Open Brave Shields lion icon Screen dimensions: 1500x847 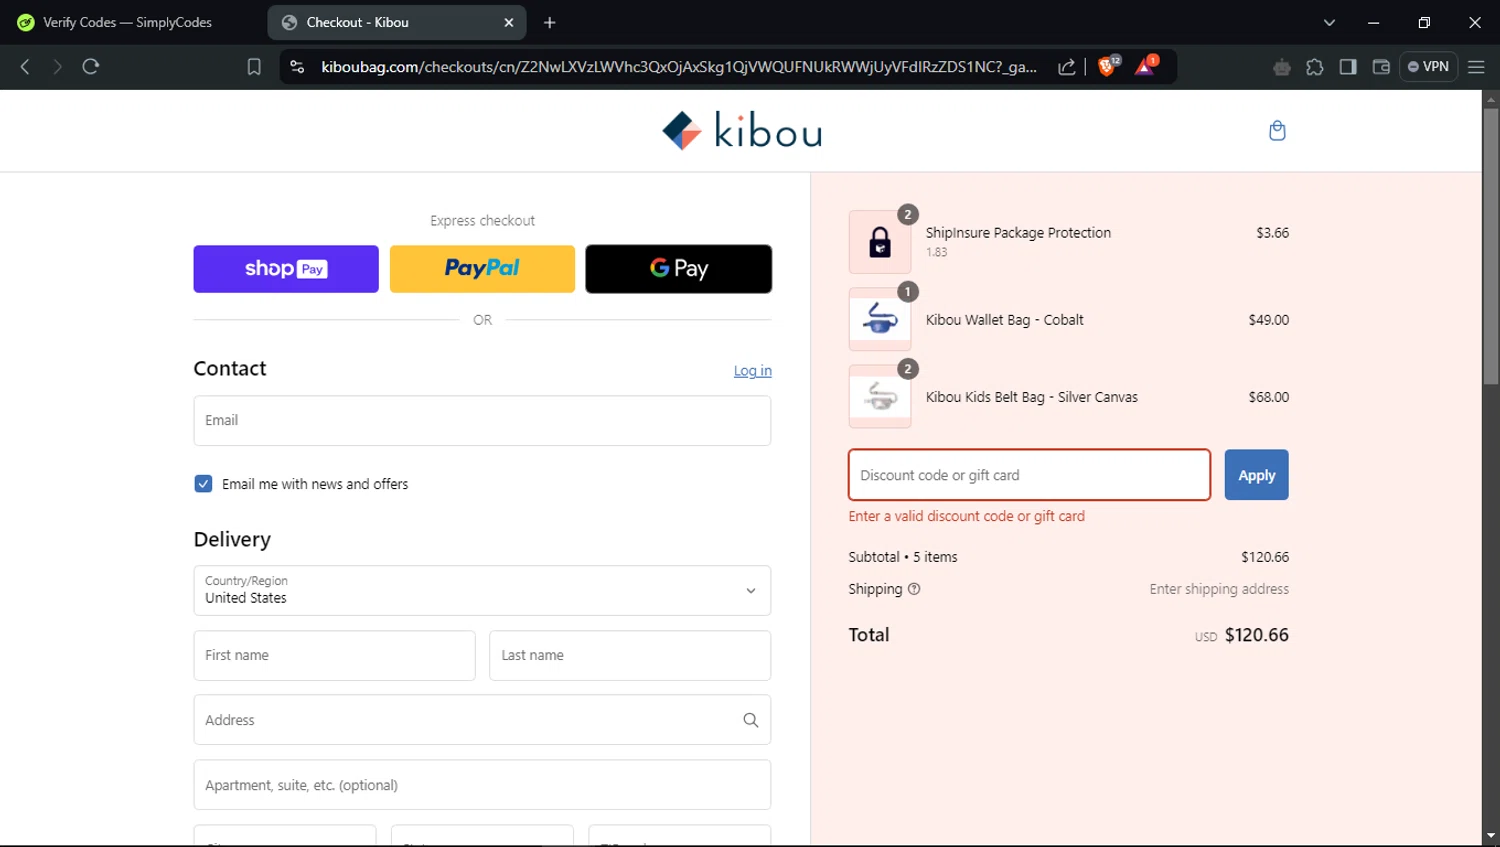[x=1108, y=66]
